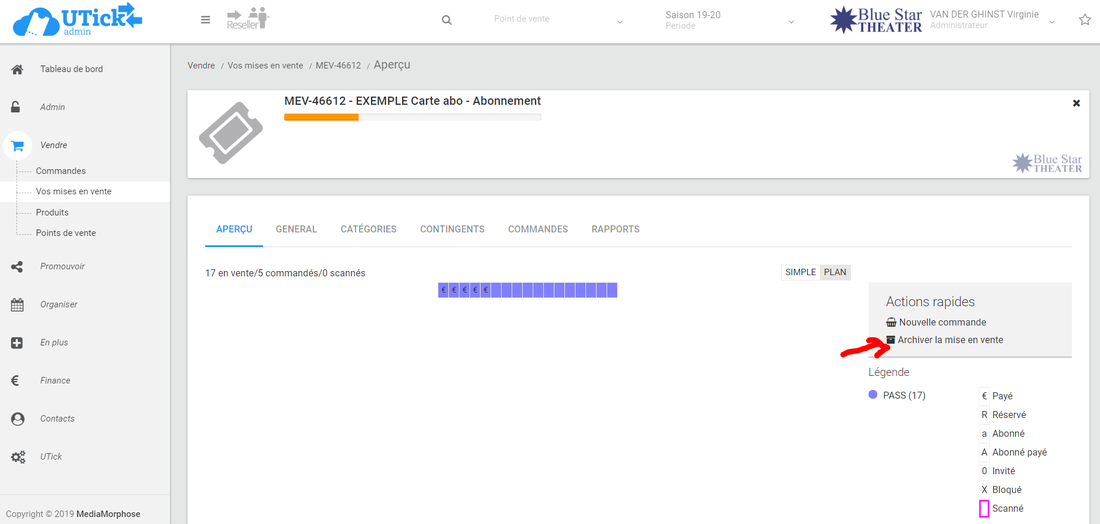
Task: Open Organiser calendar icon
Action: (17, 305)
